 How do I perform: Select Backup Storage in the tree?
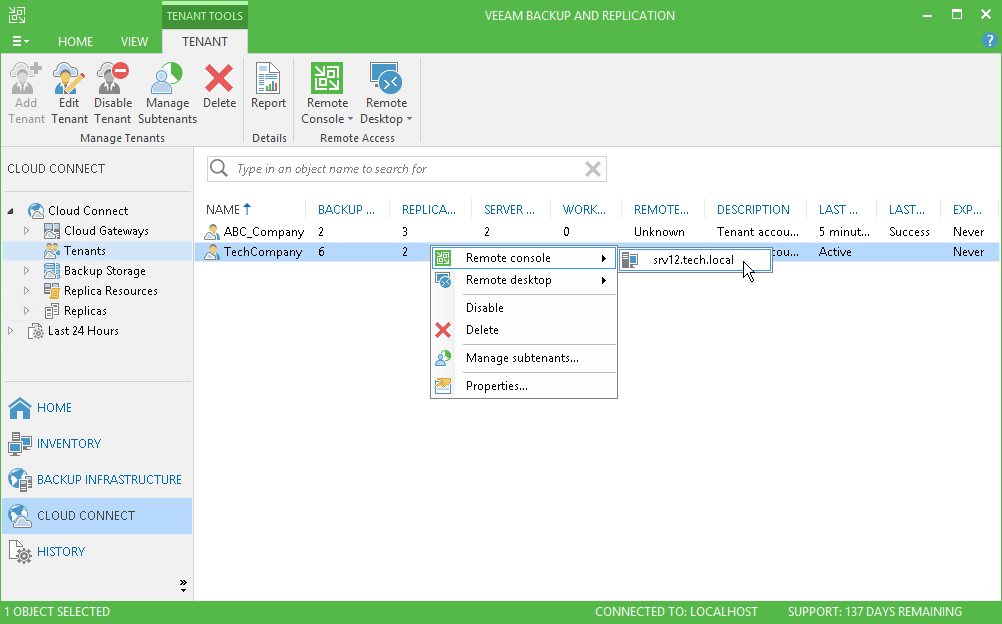[105, 271]
